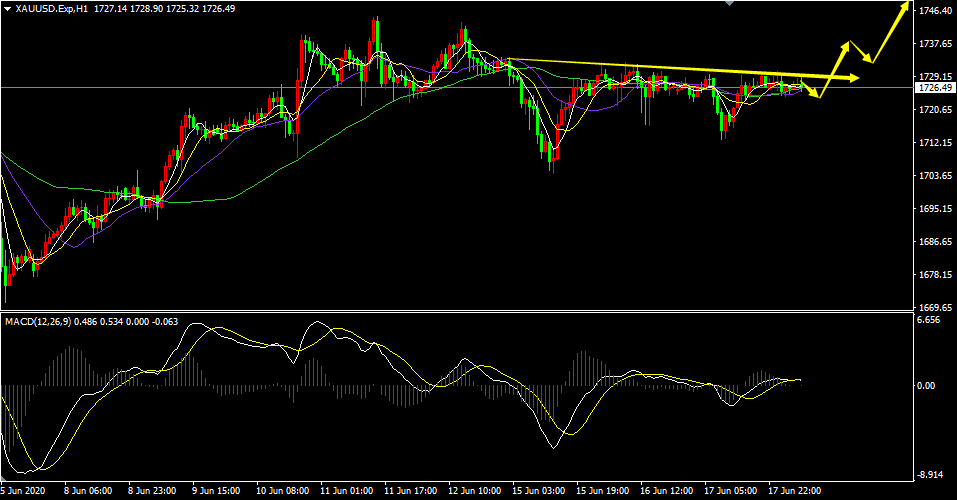This screenshot has height=500, width=957.
Task: Click the -8.914 value on MACD scale
Action: (929, 475)
